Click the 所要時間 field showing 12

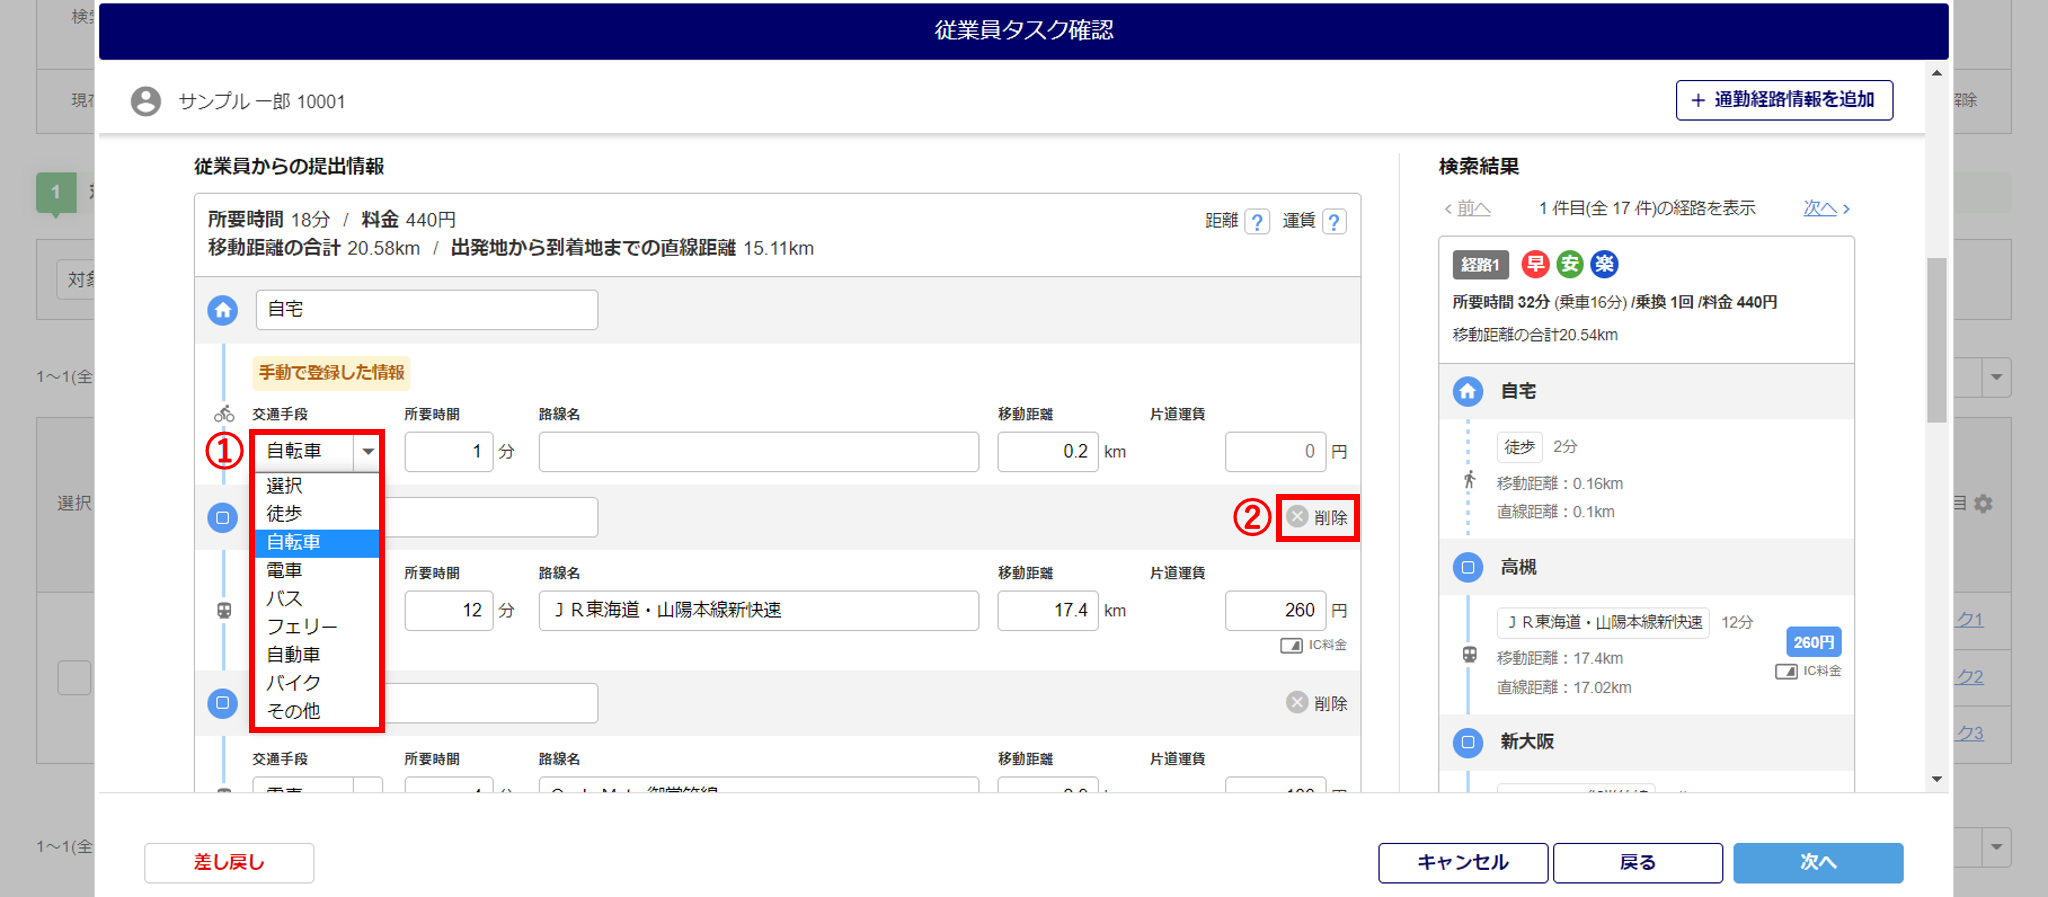[x=448, y=610]
